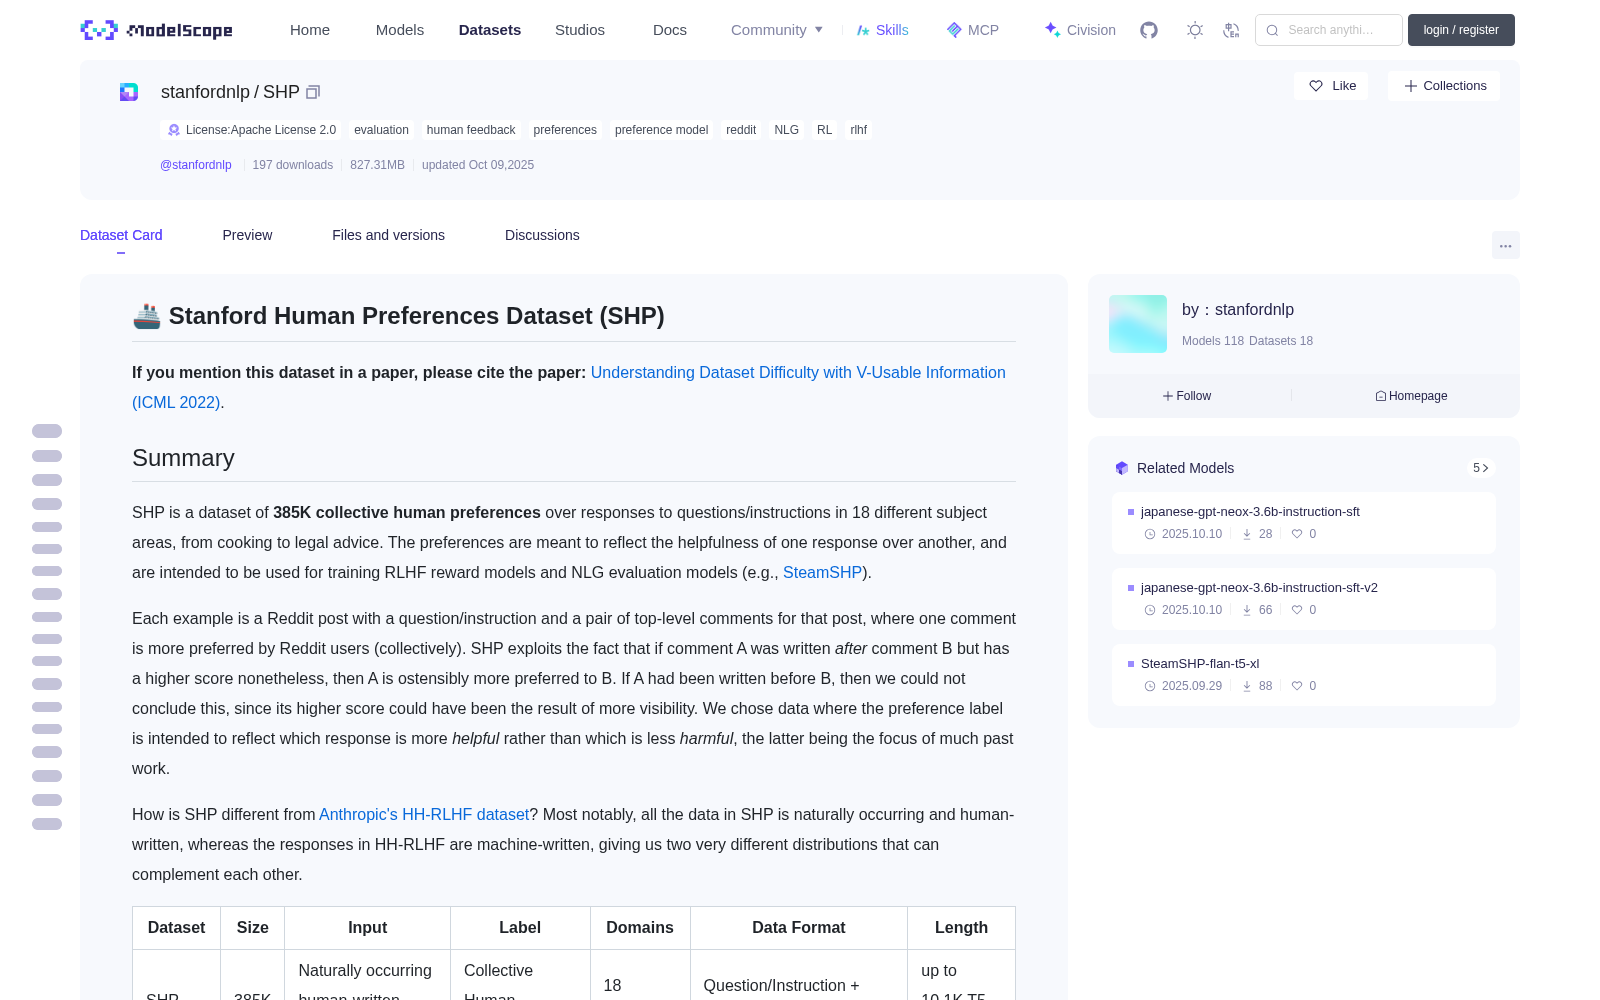Add dataset to Collections
The width and height of the screenshot is (1600, 1000).
(1444, 86)
